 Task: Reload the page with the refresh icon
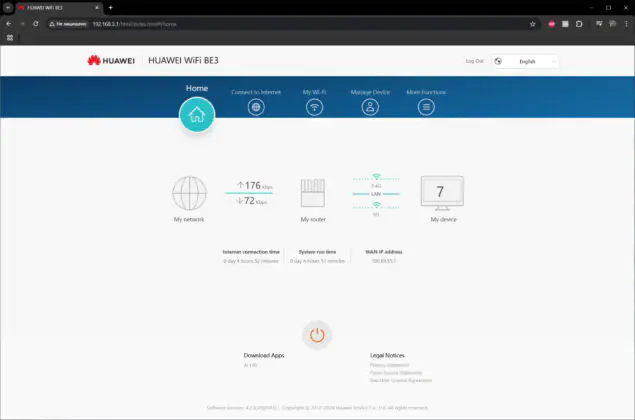[x=36, y=24]
